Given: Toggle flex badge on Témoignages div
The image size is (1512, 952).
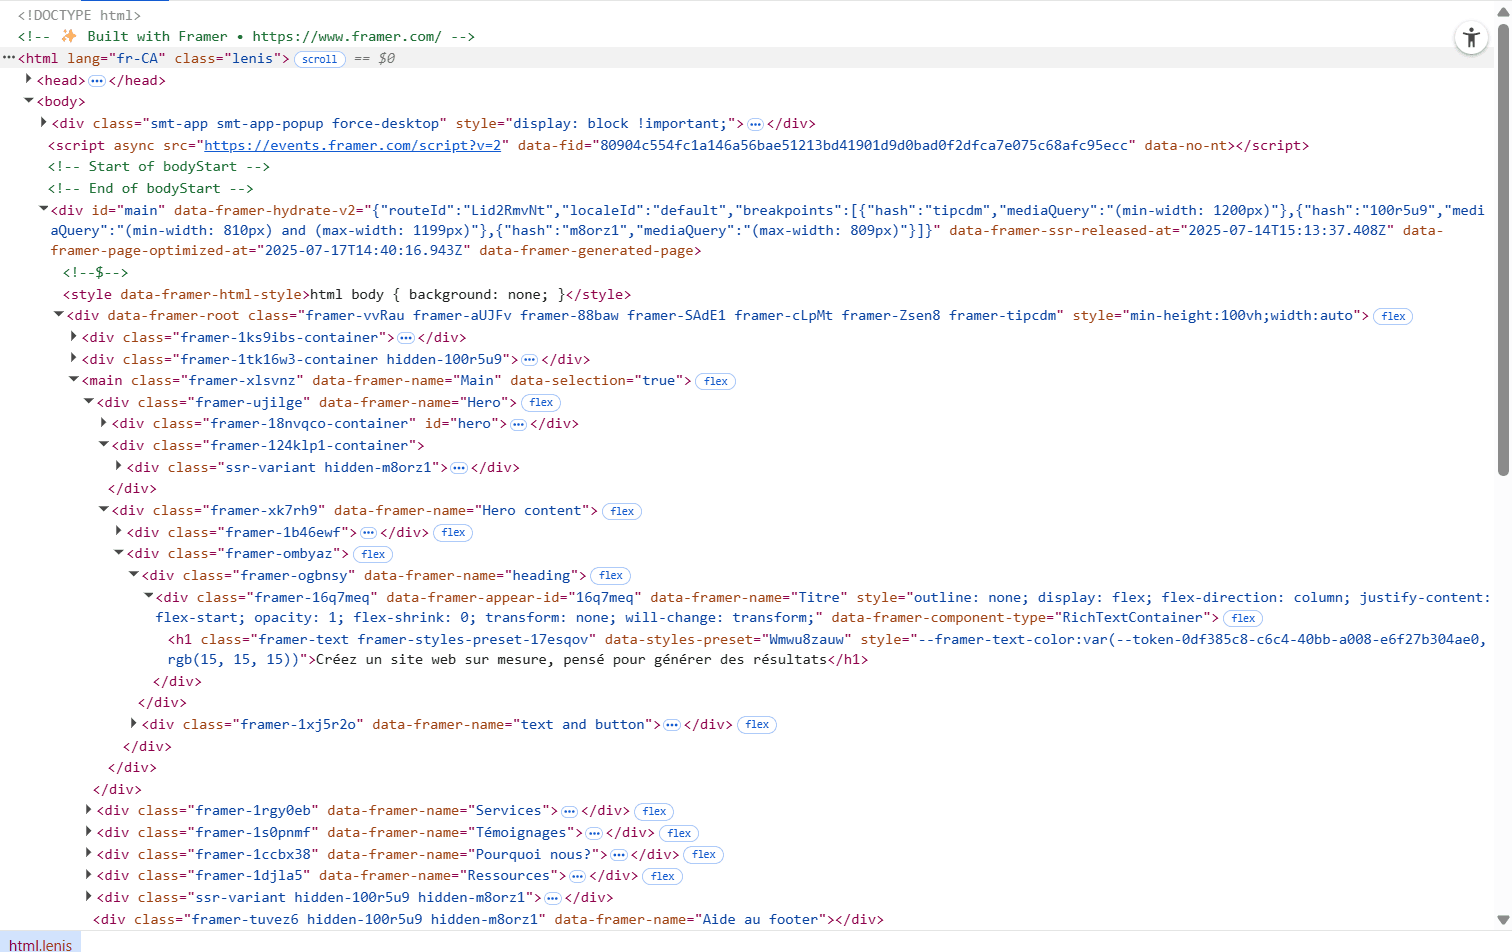Looking at the screenshot, I should click(679, 833).
